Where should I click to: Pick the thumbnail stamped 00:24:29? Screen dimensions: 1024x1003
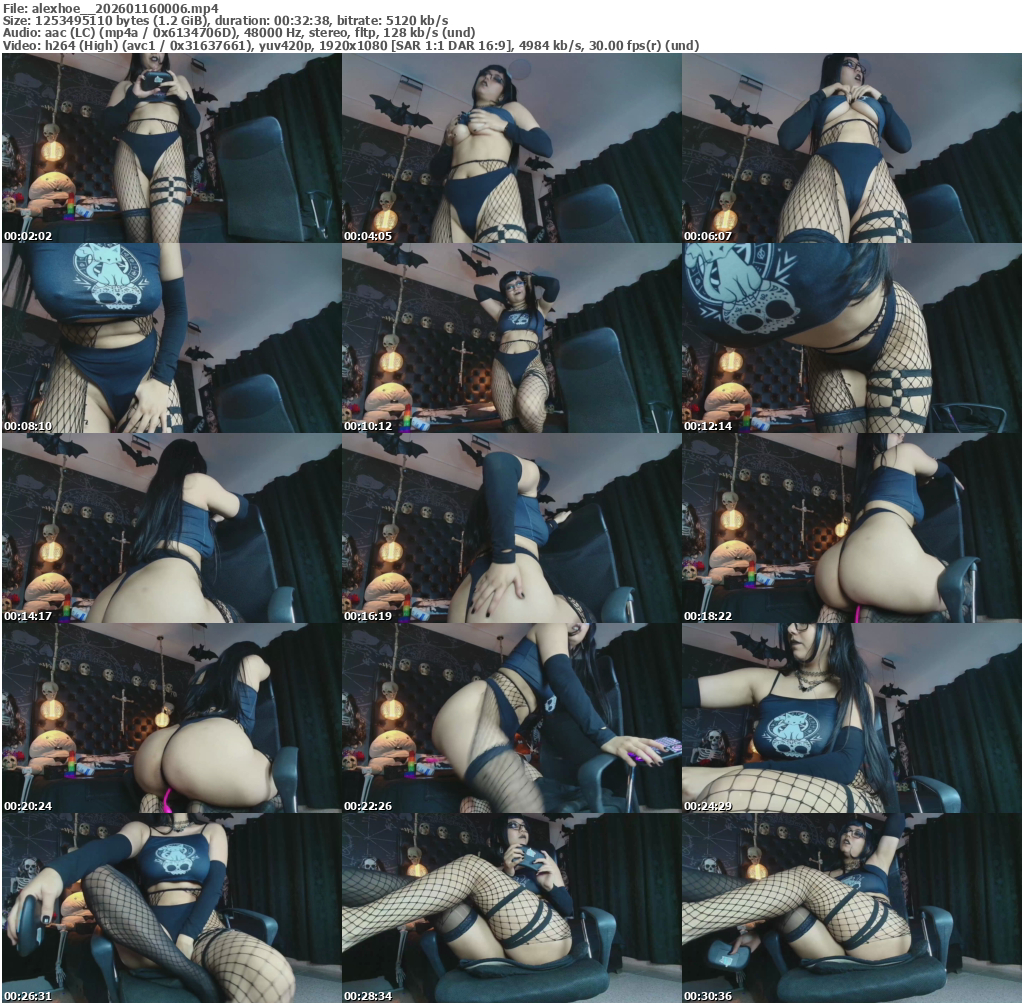tap(852, 718)
